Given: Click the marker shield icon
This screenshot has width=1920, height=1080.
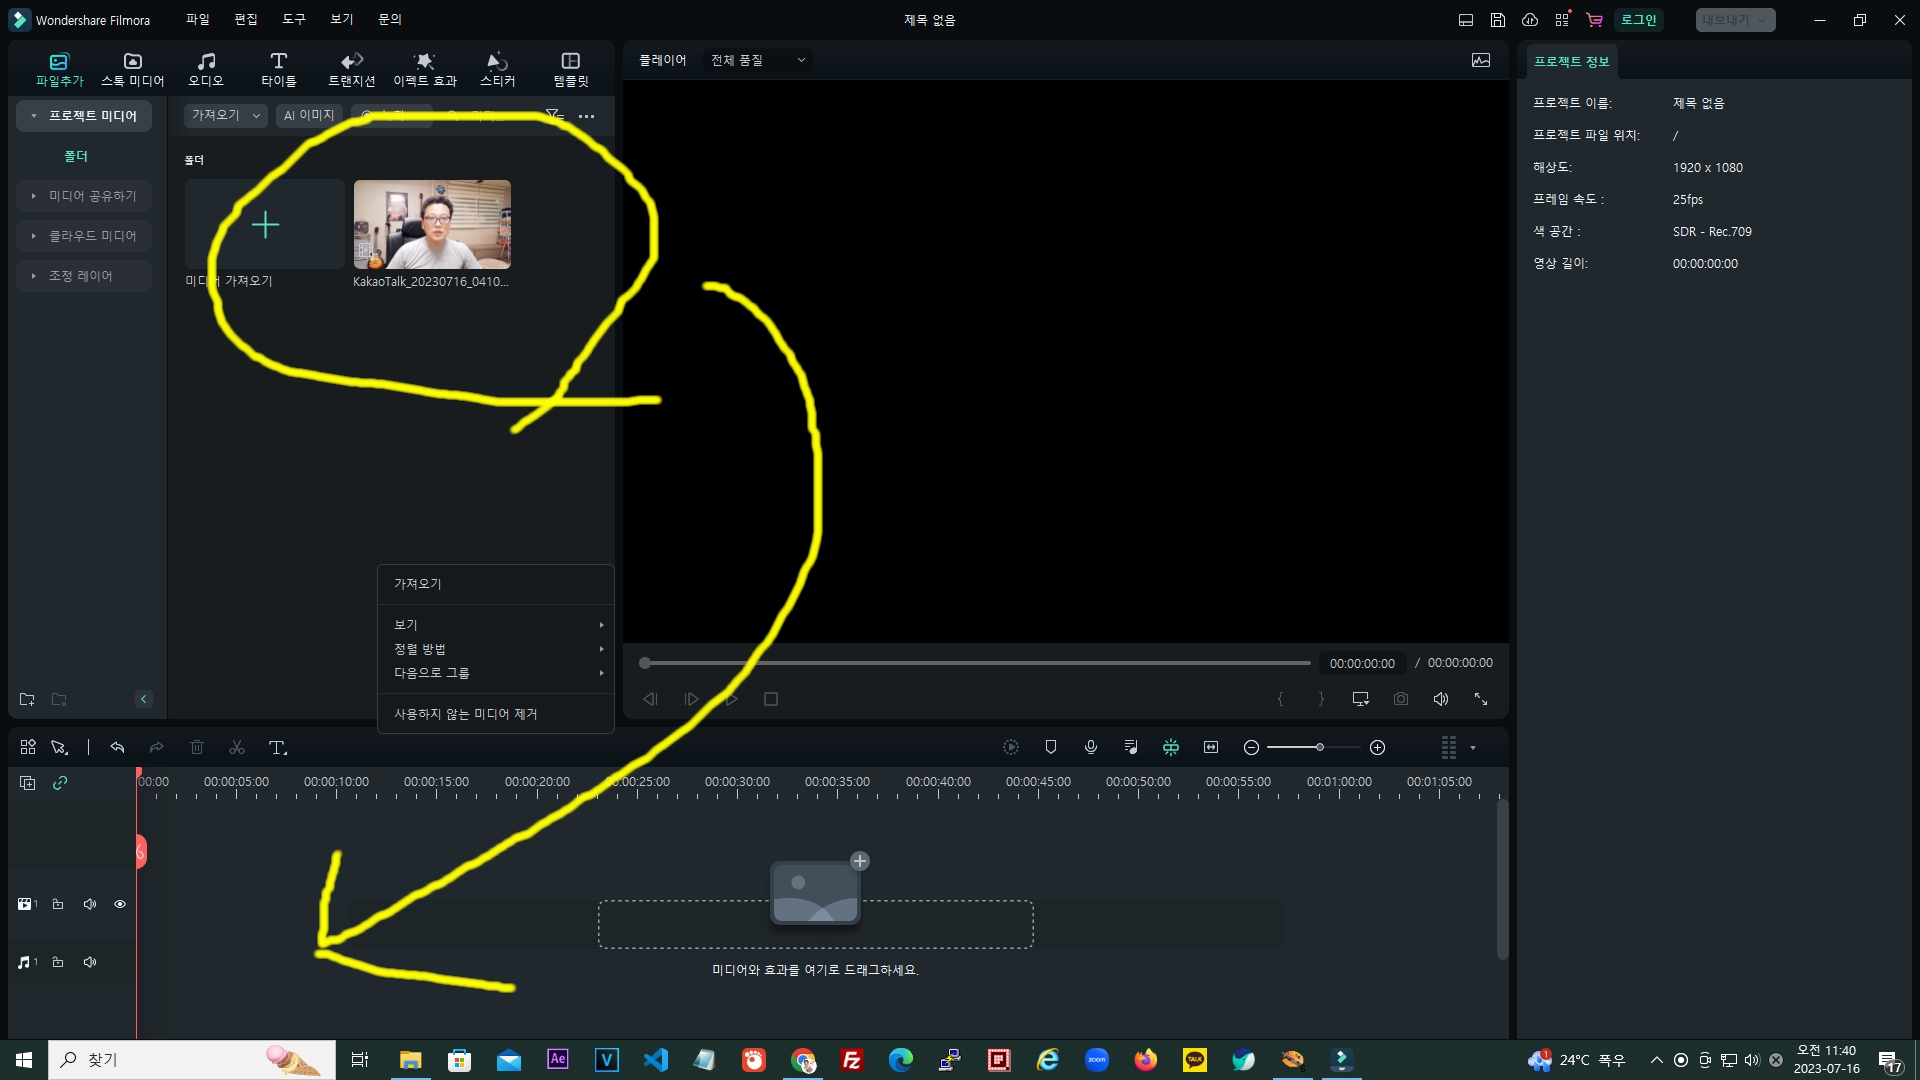Looking at the screenshot, I should click(x=1051, y=747).
